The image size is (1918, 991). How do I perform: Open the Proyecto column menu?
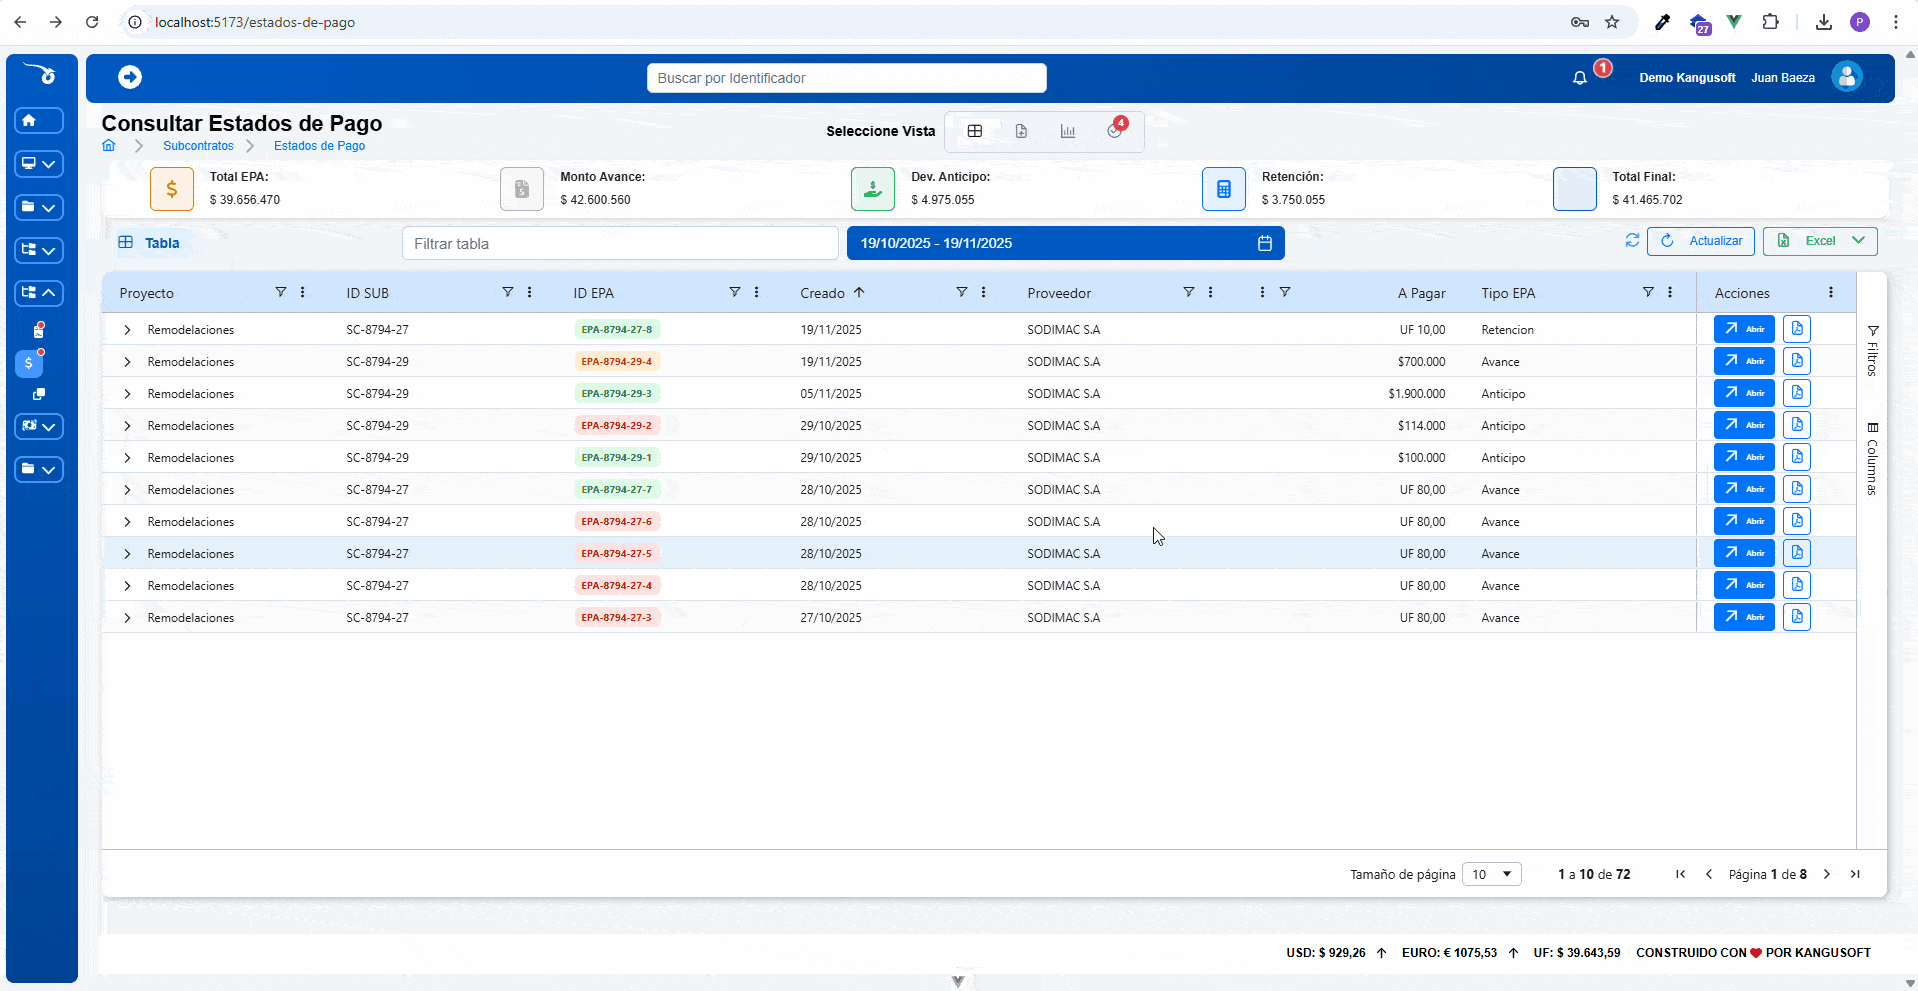tap(303, 292)
